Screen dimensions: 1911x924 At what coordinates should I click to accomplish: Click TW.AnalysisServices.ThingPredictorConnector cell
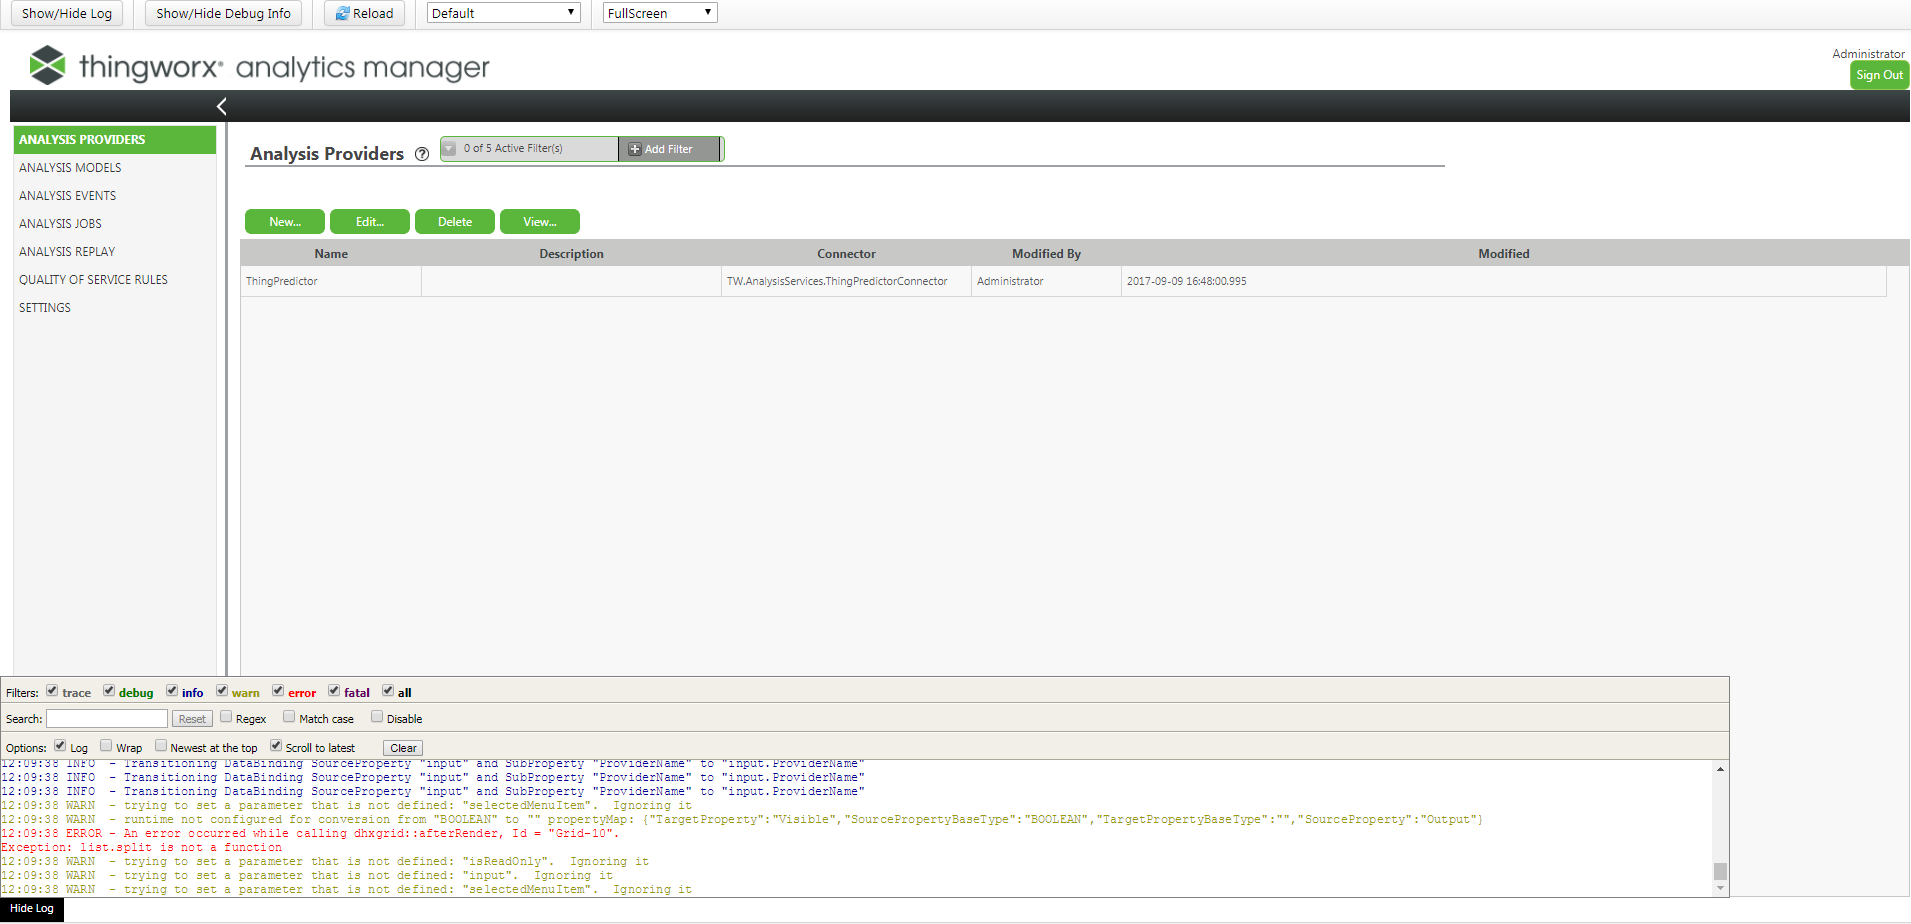(x=846, y=281)
